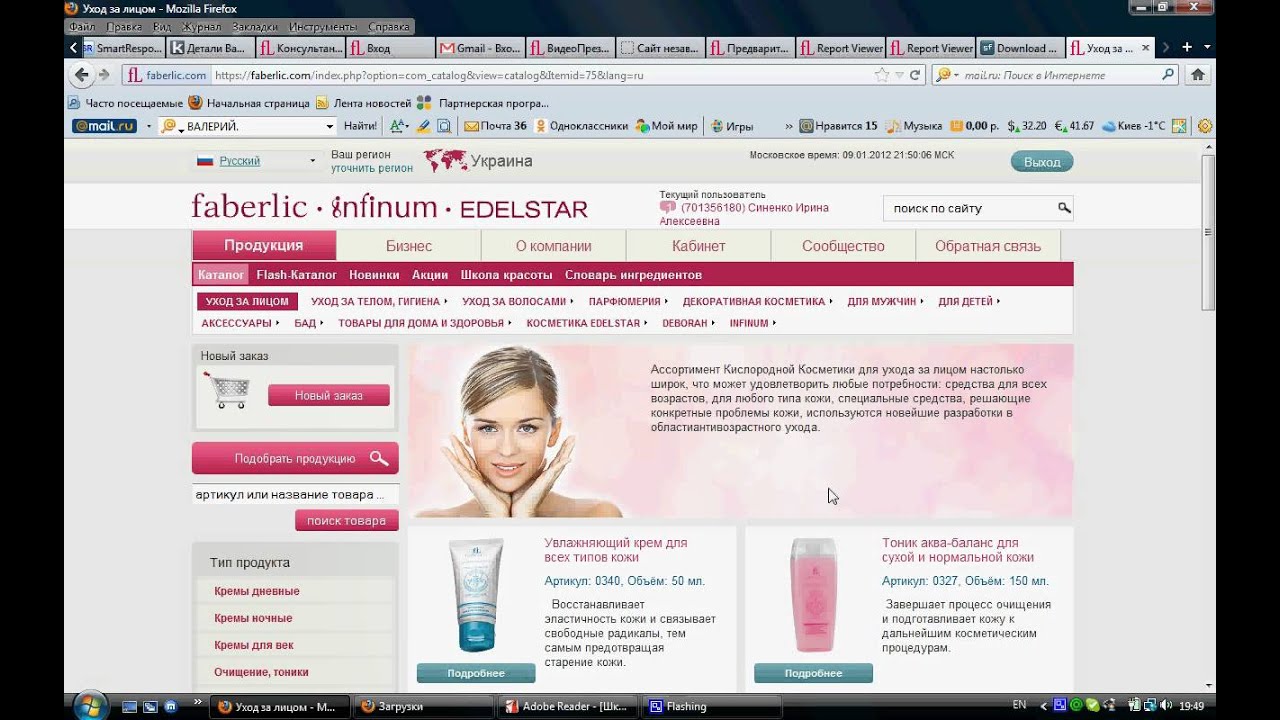
Task: Open the Firefox home page icon
Action: click(x=1197, y=75)
